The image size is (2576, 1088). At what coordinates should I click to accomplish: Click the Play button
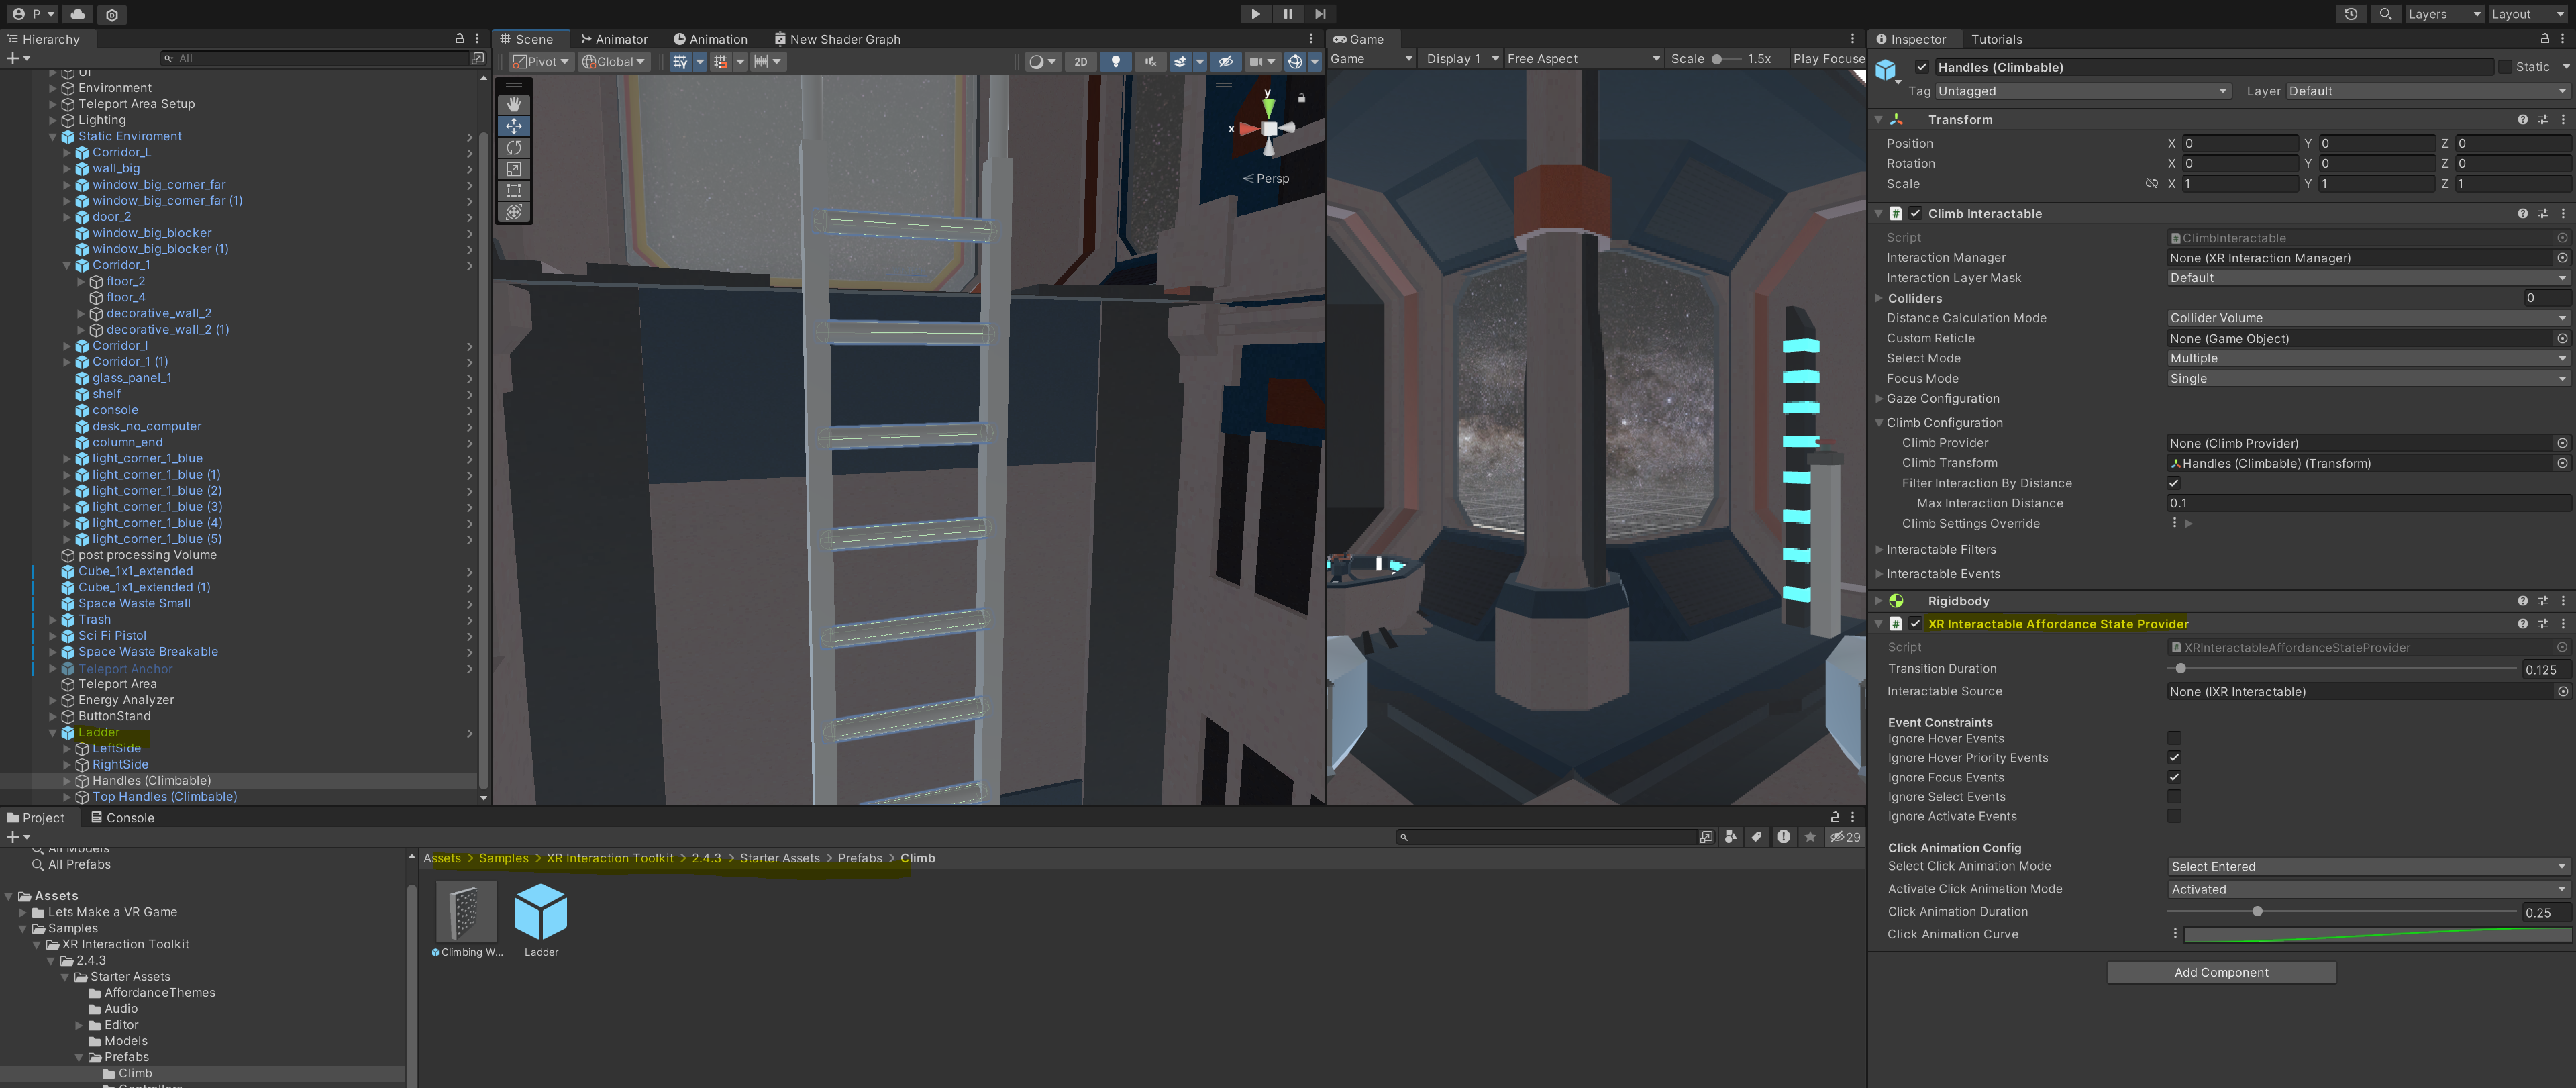(x=1255, y=14)
